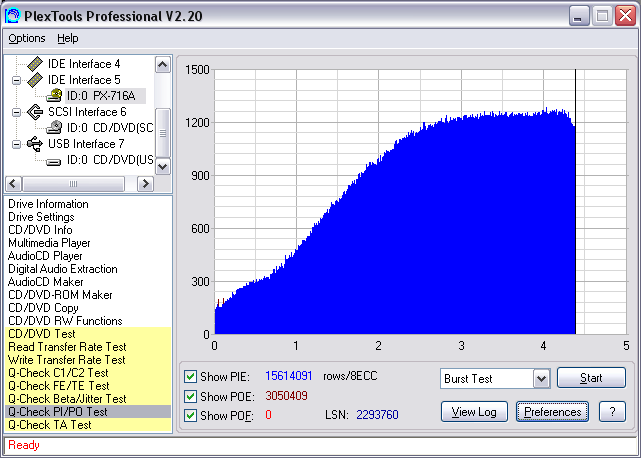
Task: Select ID:0 CD/DVD under USB Interface 7
Action: tap(110, 160)
